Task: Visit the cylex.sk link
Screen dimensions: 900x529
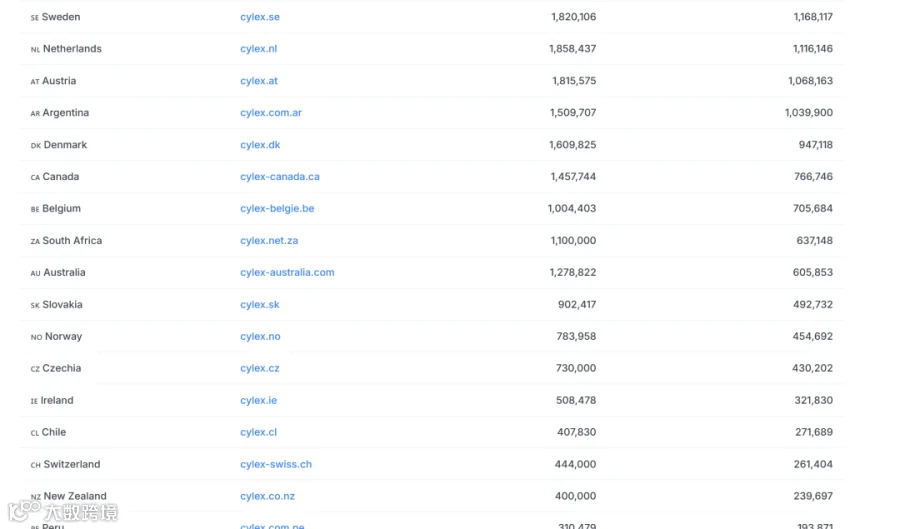Action: pos(259,305)
